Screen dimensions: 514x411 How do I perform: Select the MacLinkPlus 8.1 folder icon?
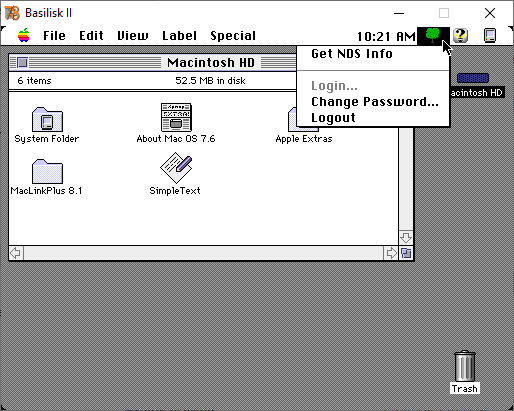point(47,171)
